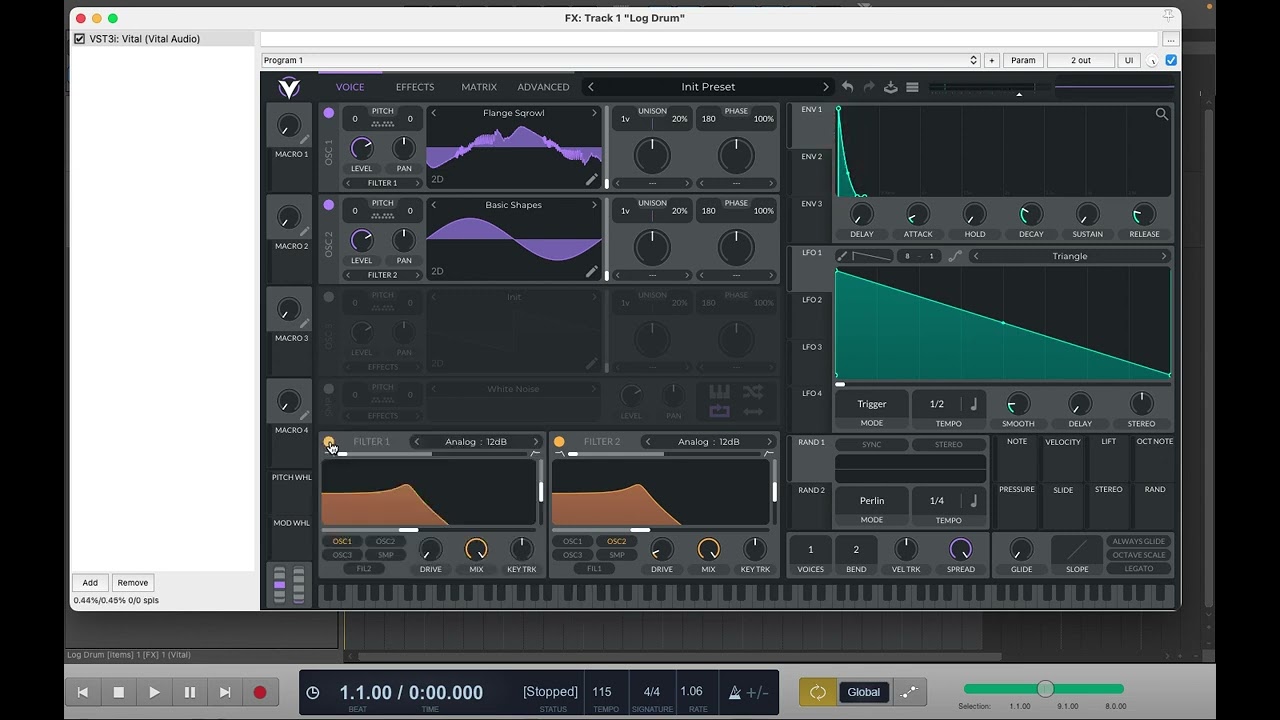Image resolution: width=1280 pixels, height=720 pixels.
Task: Switch to the MATRIX tab
Action: 479,87
